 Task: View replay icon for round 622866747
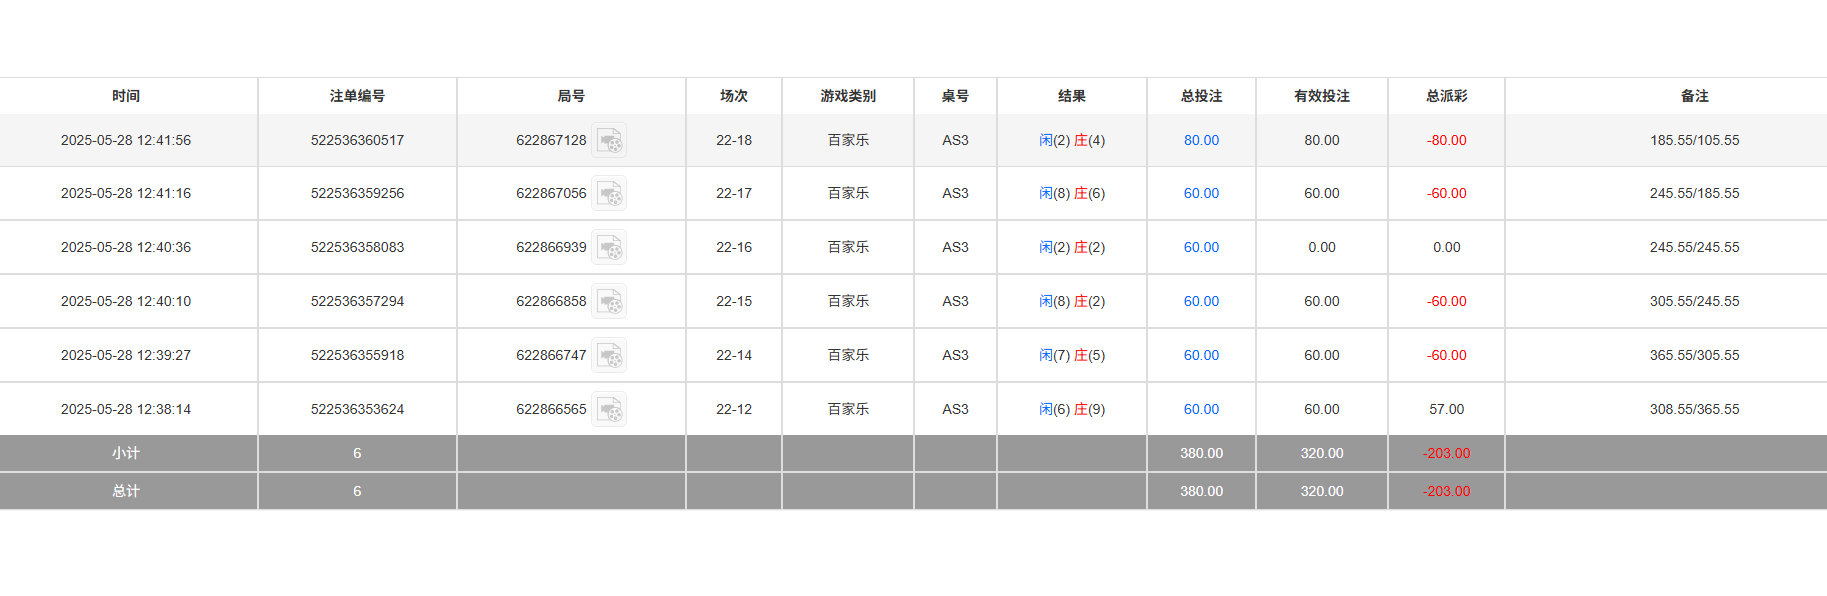(609, 356)
